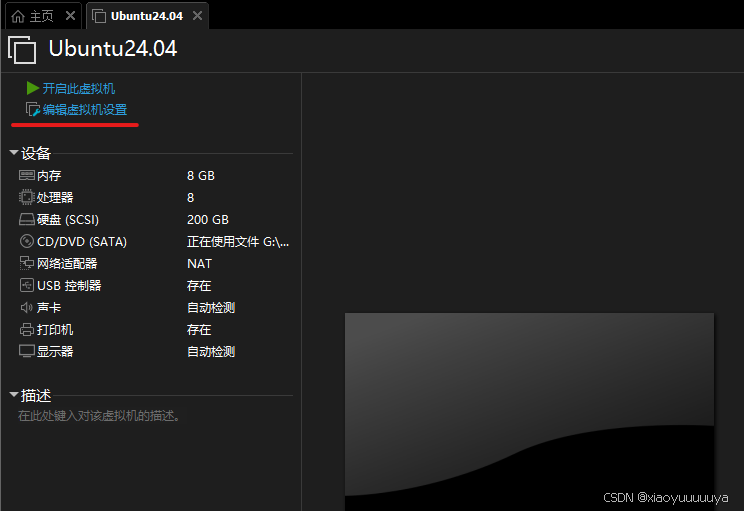The width and height of the screenshot is (744, 511).
Task: Click the memory (内存) device icon
Action: pyautogui.click(x=27, y=176)
